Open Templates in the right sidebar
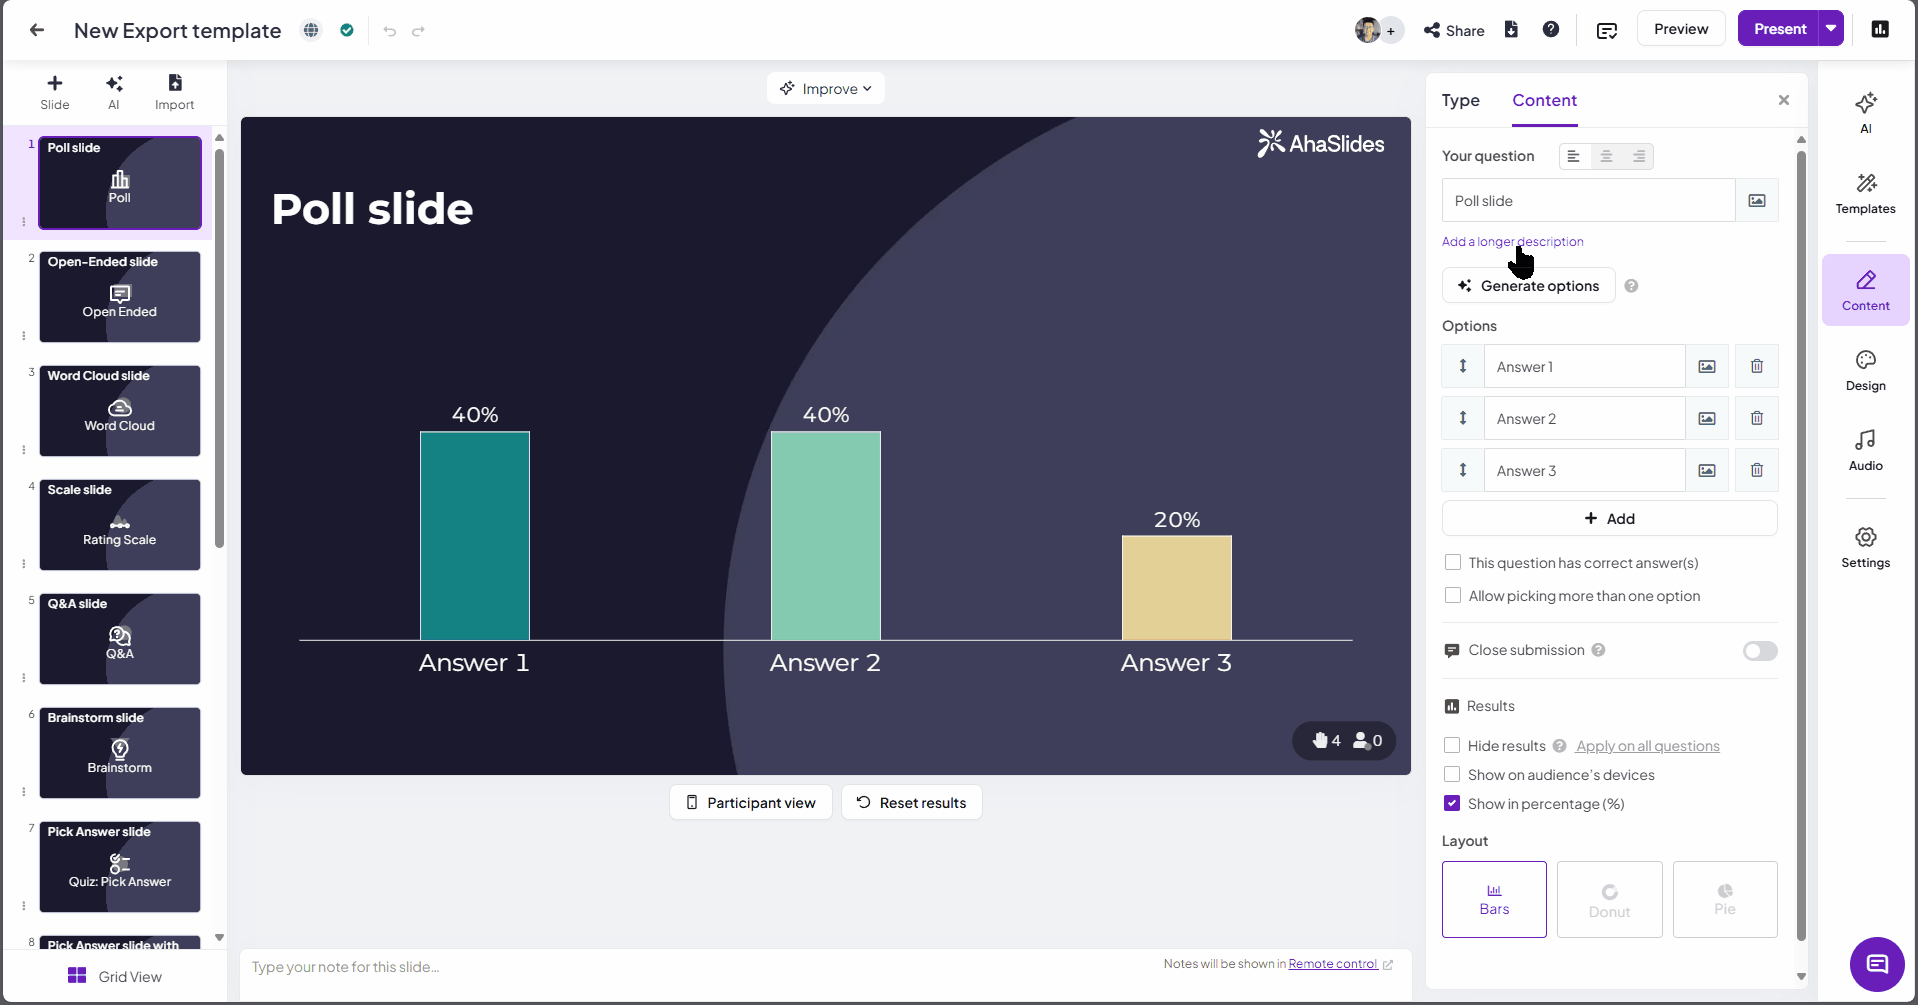 point(1866,194)
